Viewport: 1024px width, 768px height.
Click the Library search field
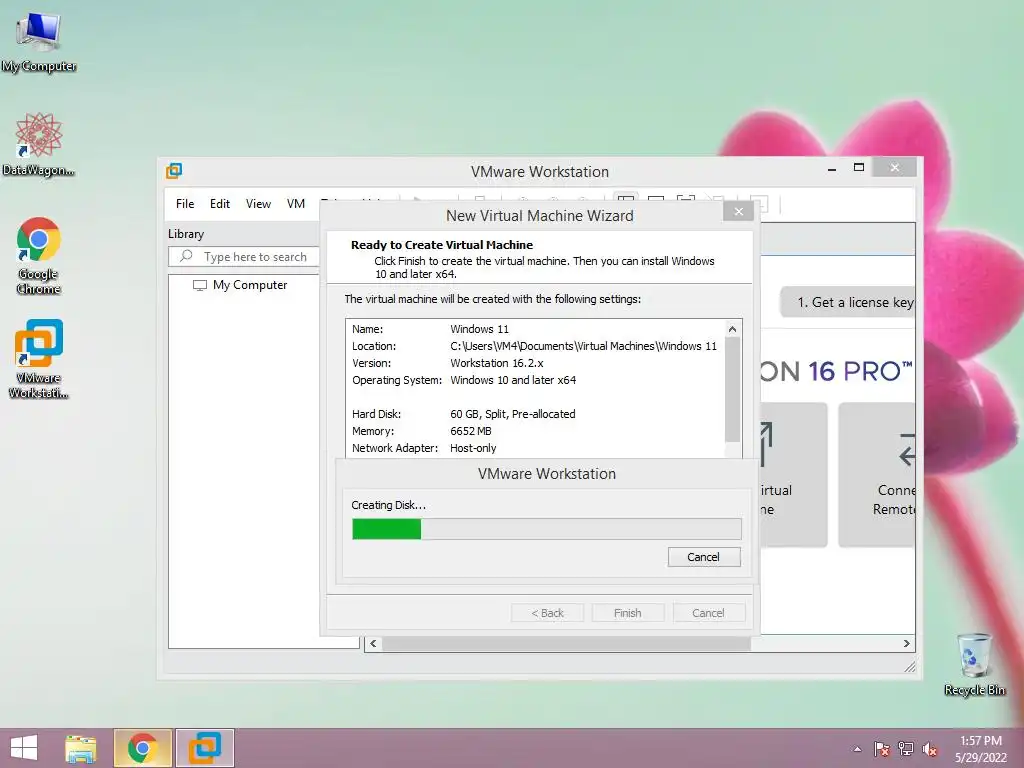[x=244, y=257]
